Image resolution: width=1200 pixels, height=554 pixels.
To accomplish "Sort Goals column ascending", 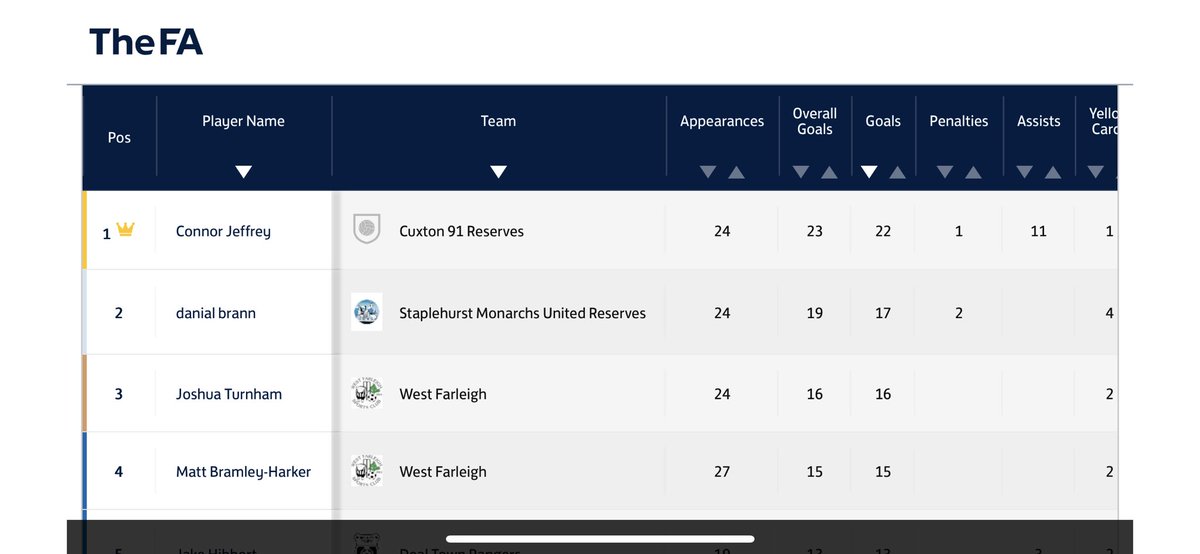I will 897,172.
